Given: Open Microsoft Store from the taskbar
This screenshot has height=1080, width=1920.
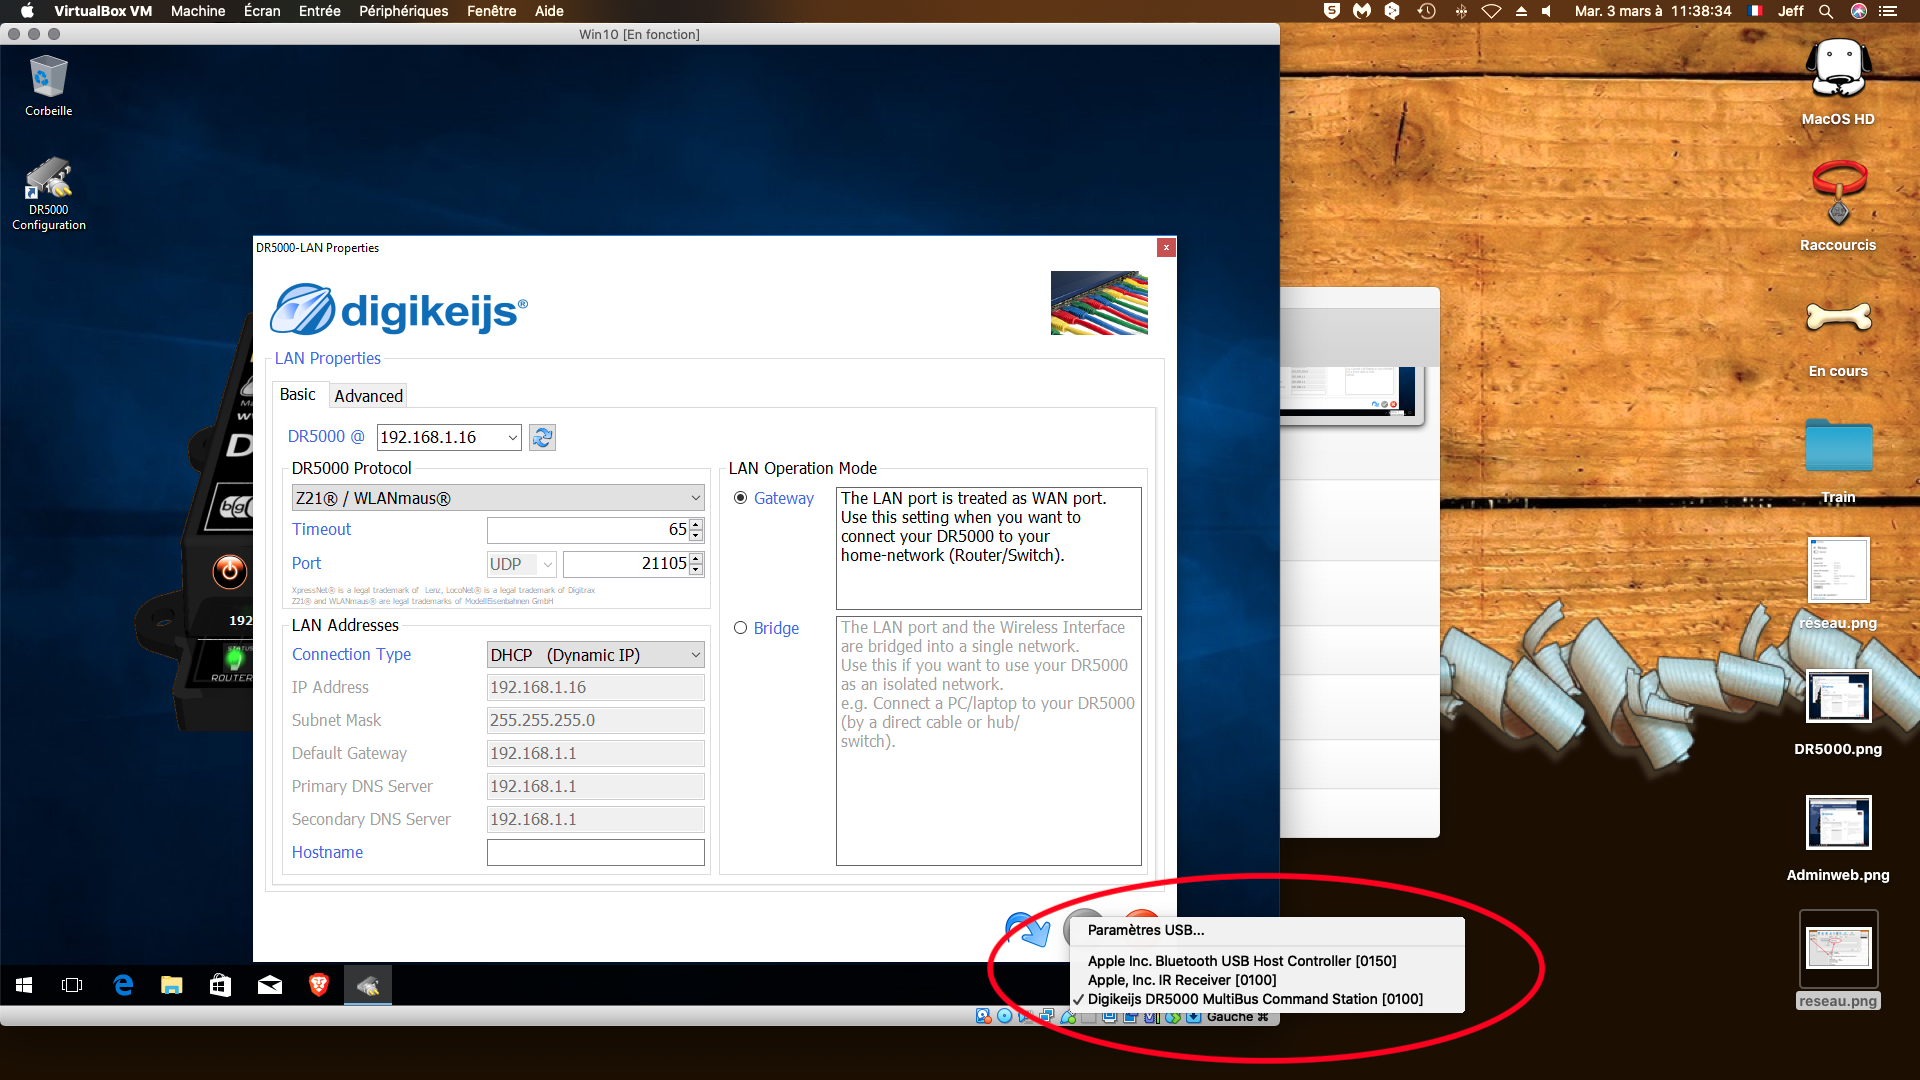Looking at the screenshot, I should 221,986.
